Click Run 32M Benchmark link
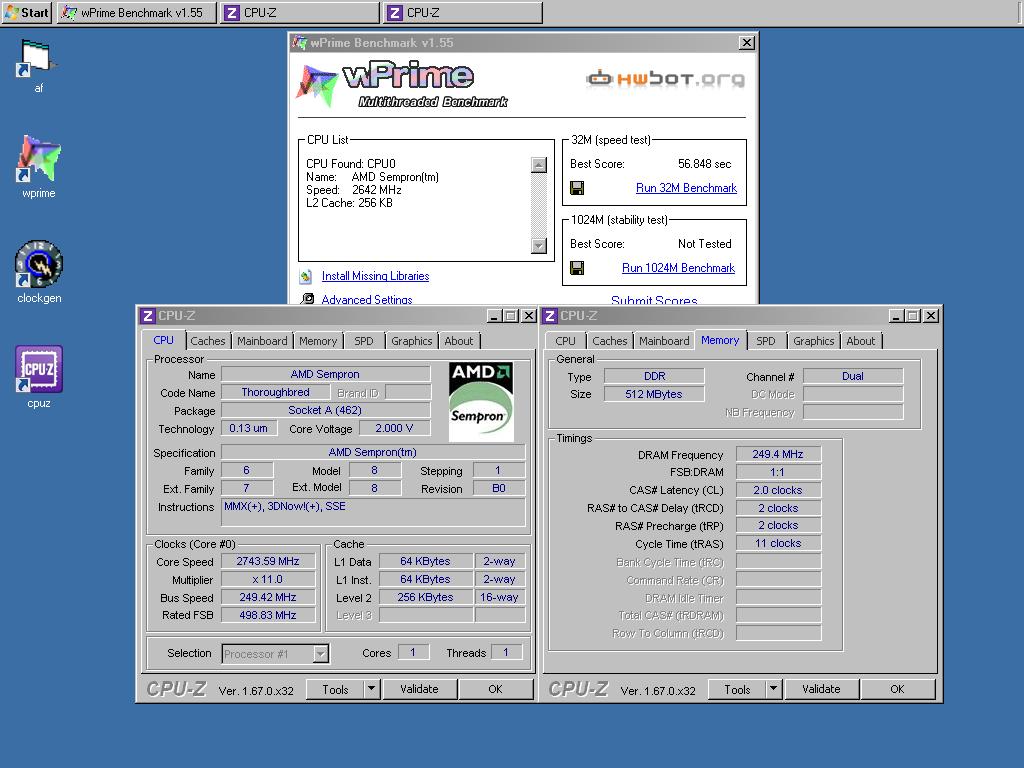Viewport: 1024px width, 768px height. tap(686, 188)
